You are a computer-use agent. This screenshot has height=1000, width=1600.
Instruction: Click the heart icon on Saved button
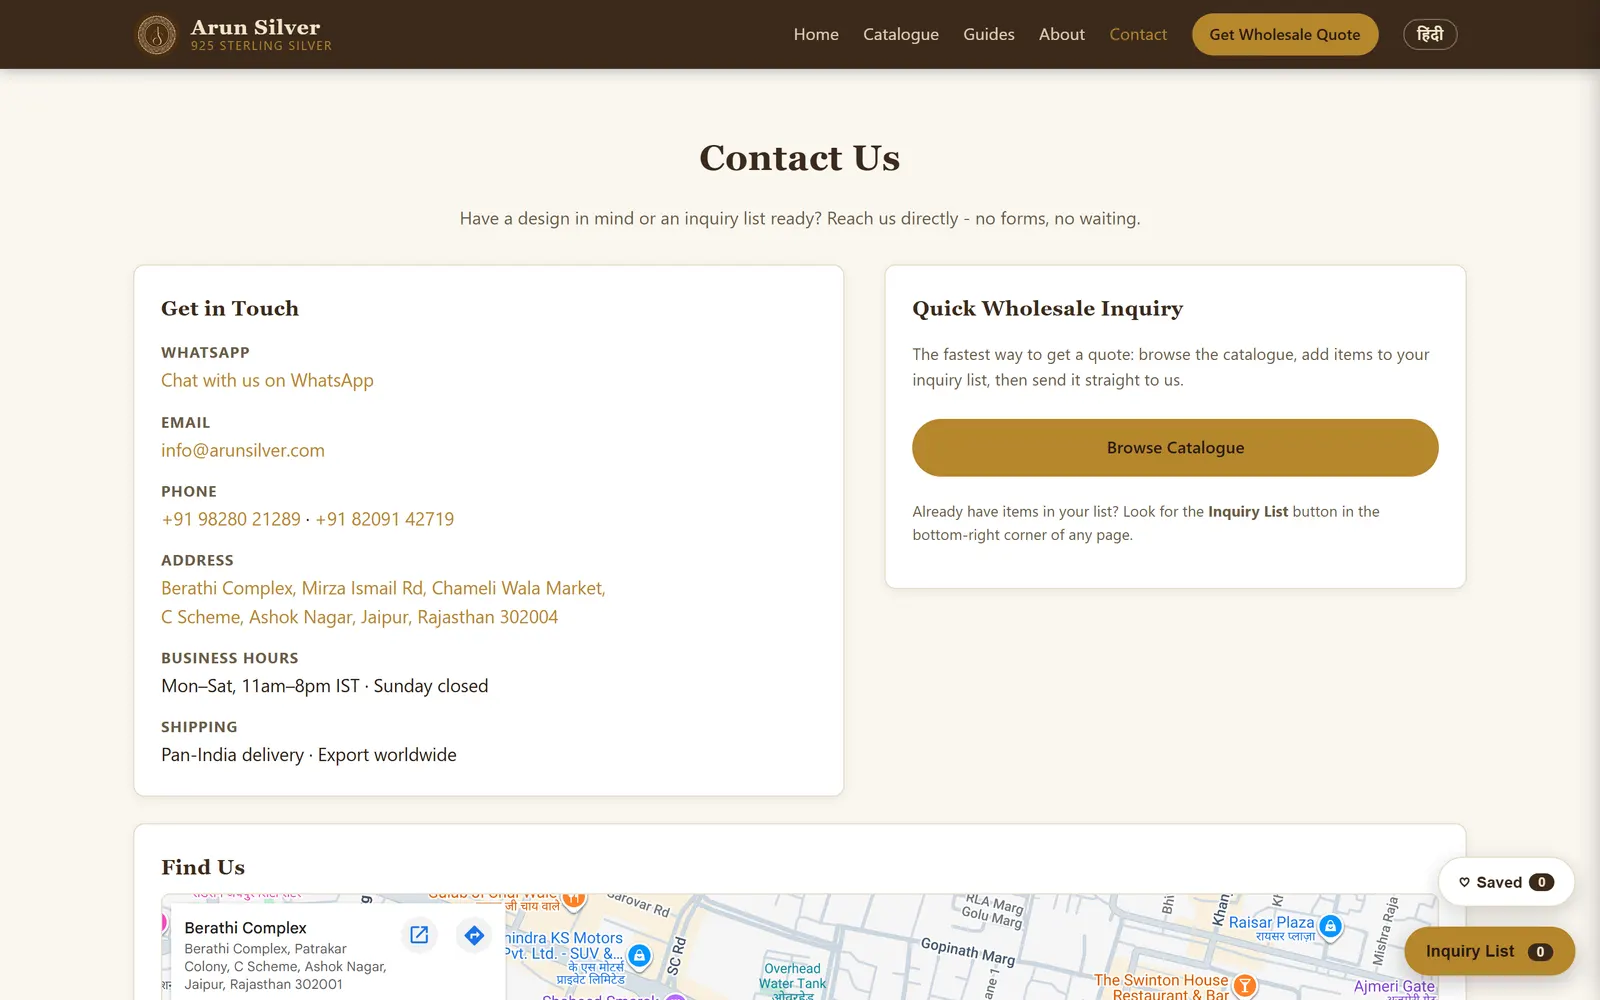tap(1464, 882)
